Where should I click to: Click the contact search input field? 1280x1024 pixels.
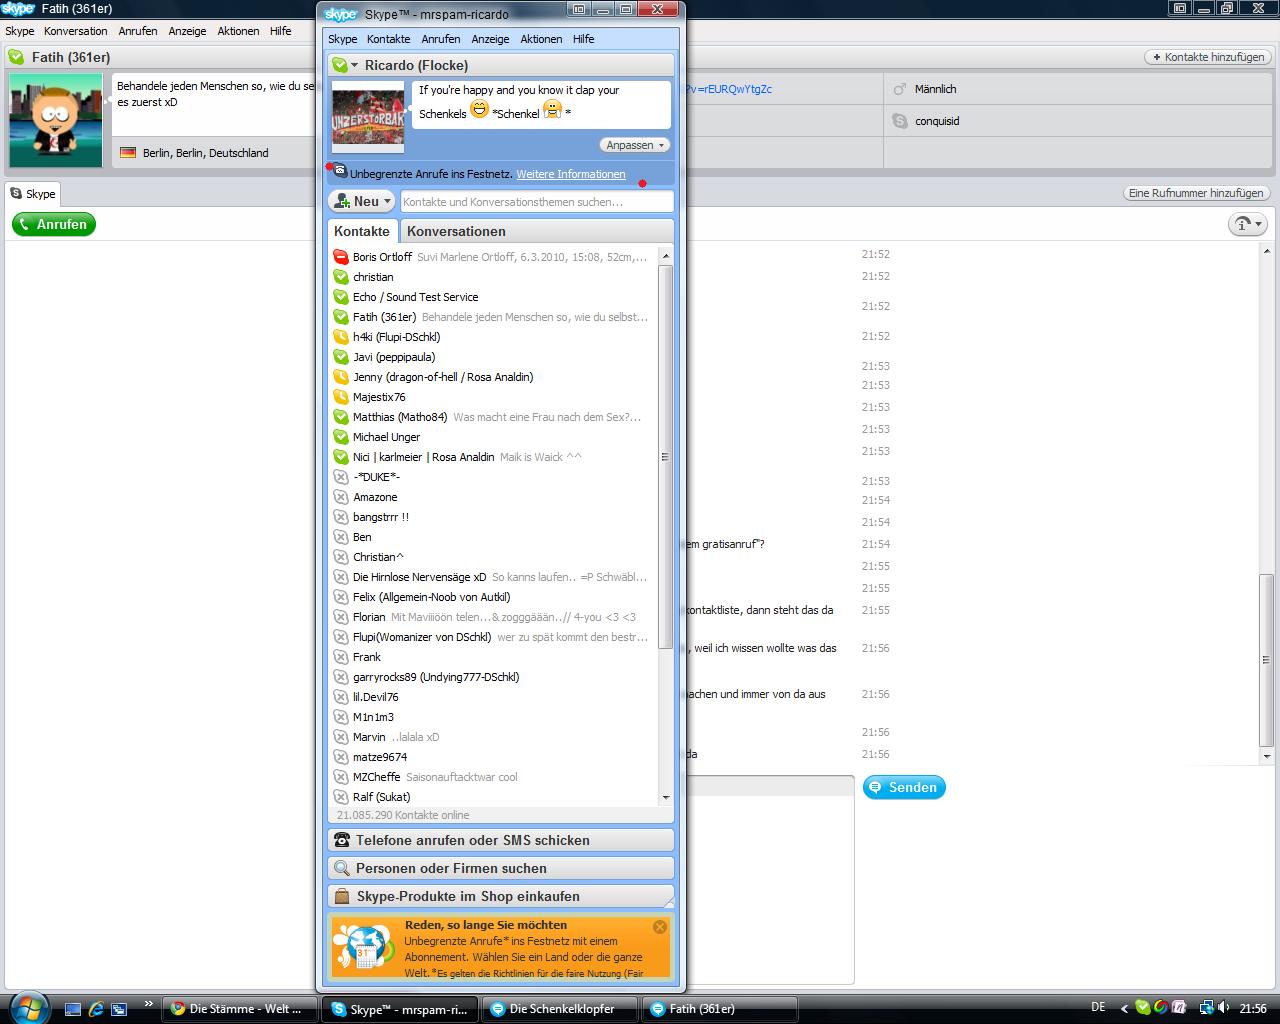point(537,202)
